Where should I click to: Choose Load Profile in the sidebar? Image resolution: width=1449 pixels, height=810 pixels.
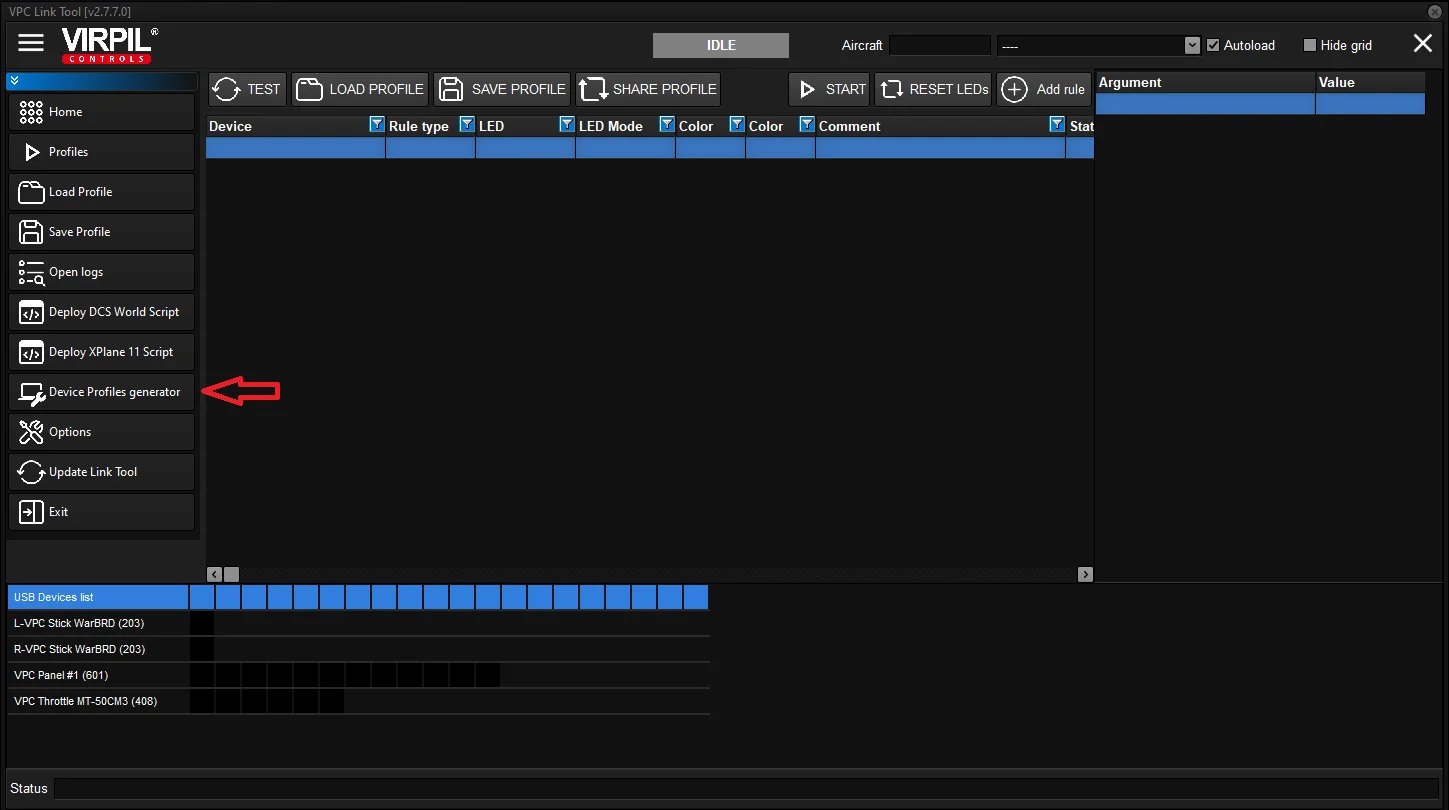101,192
